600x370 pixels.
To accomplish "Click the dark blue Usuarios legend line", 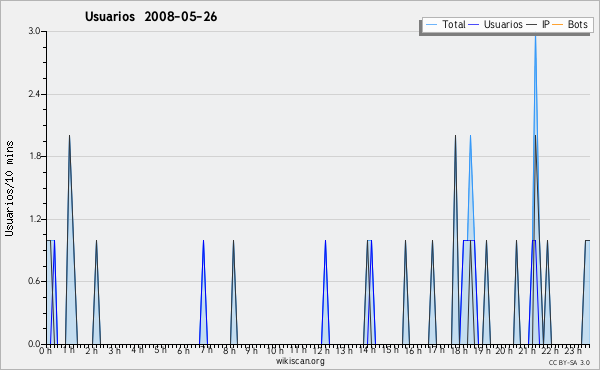I will coord(474,25).
